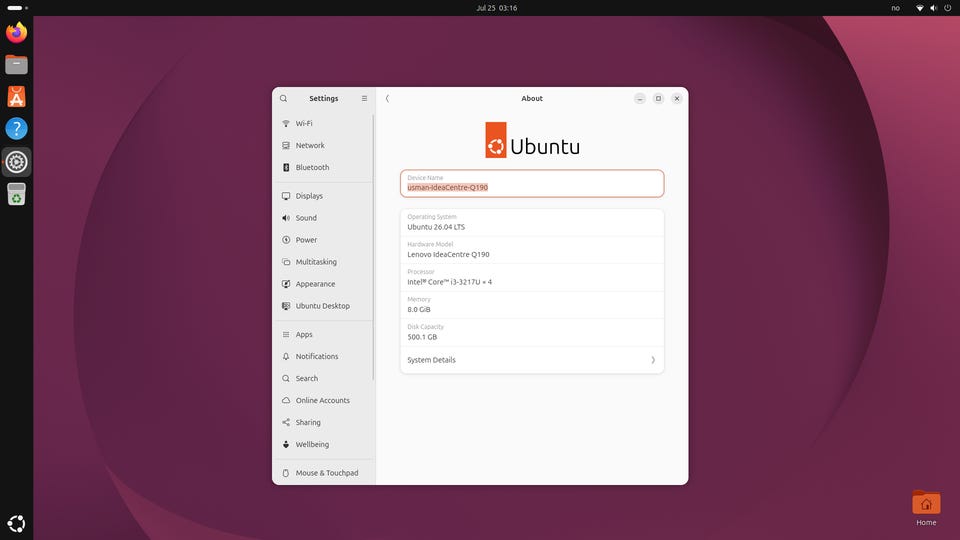This screenshot has height=540, width=960.
Task: Expand the System Details row
Action: (x=532, y=360)
